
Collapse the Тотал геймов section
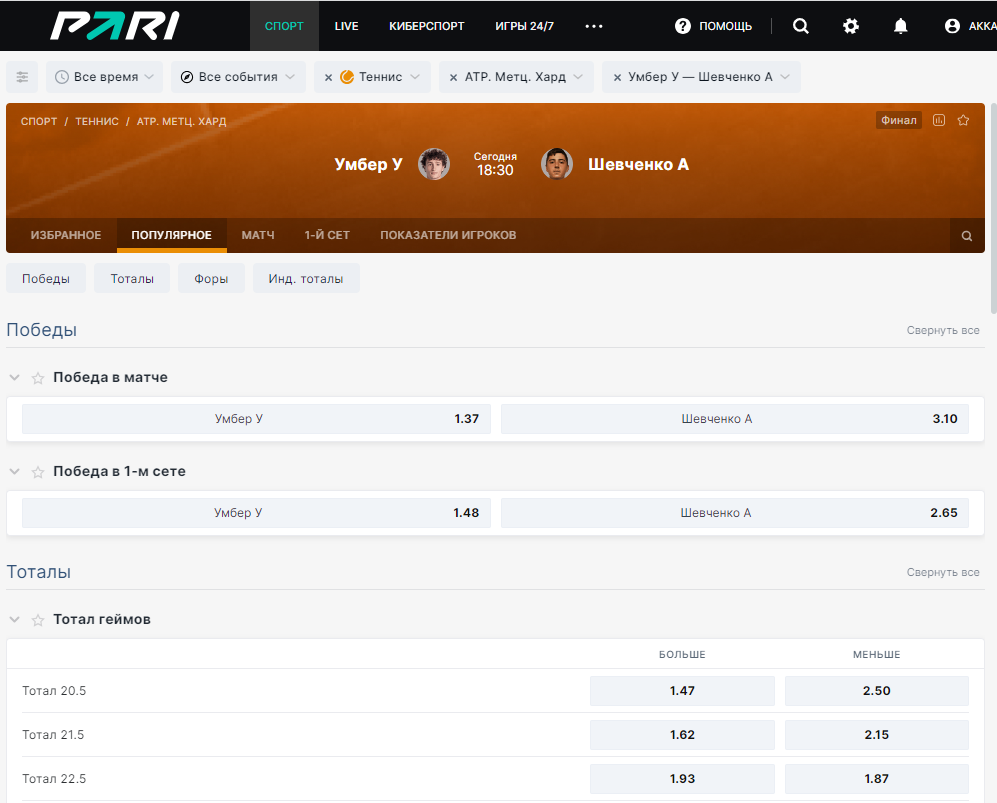pos(15,619)
